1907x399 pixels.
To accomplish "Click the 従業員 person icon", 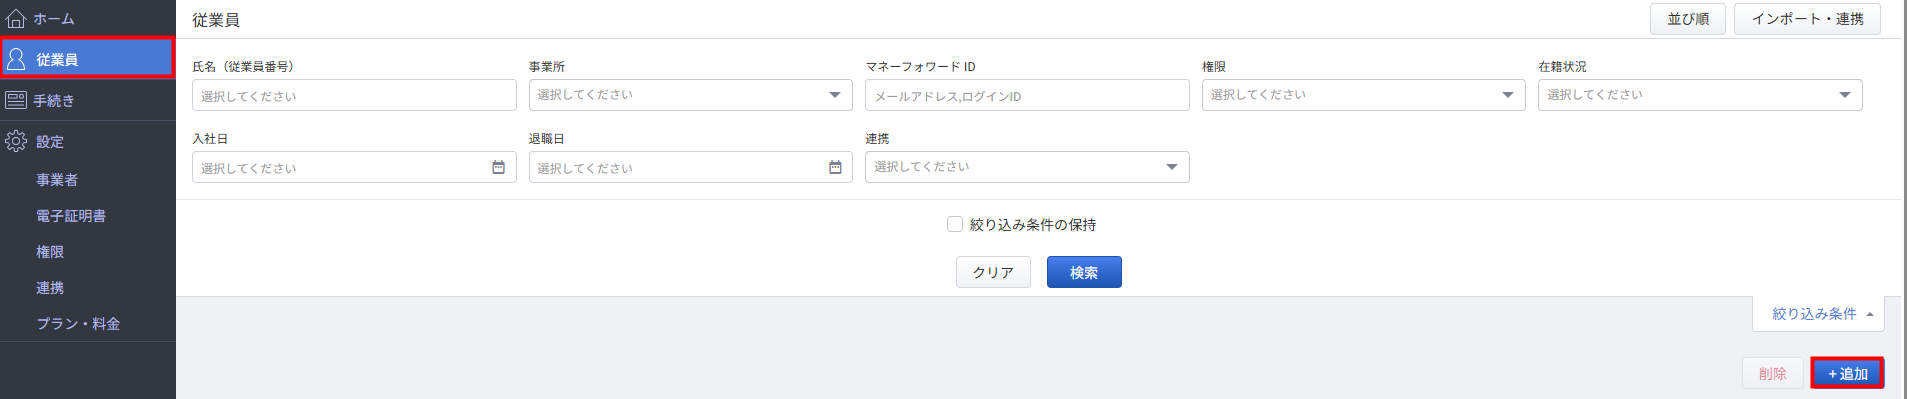I will pos(16,59).
